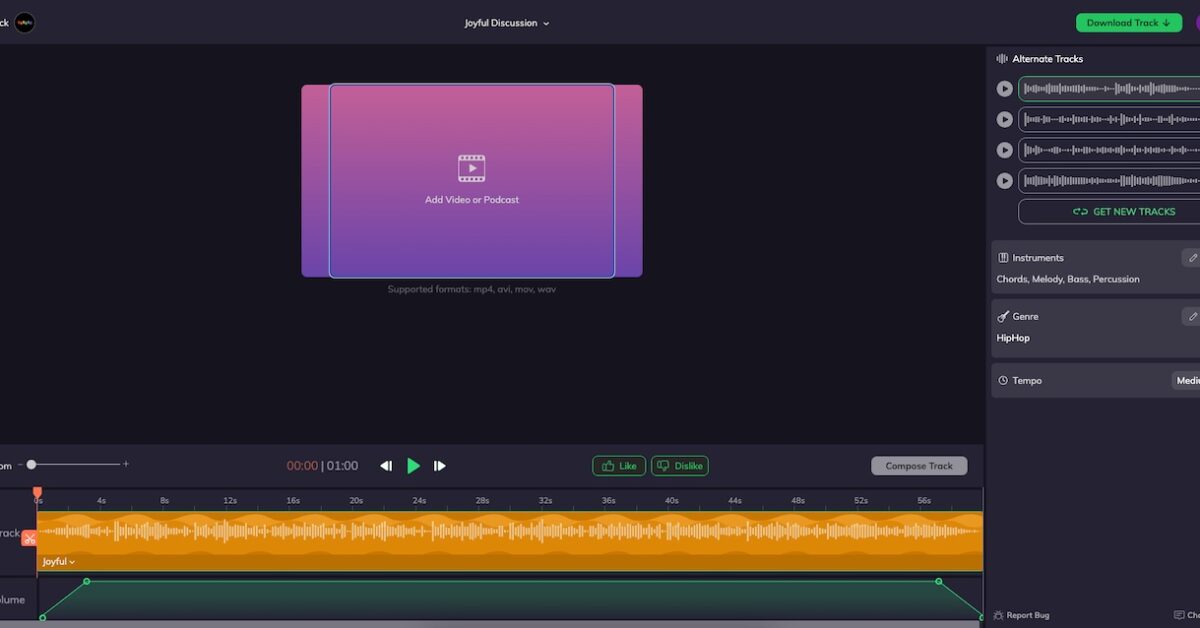
Task: Play the first alternate track
Action: pyautogui.click(x=1004, y=89)
